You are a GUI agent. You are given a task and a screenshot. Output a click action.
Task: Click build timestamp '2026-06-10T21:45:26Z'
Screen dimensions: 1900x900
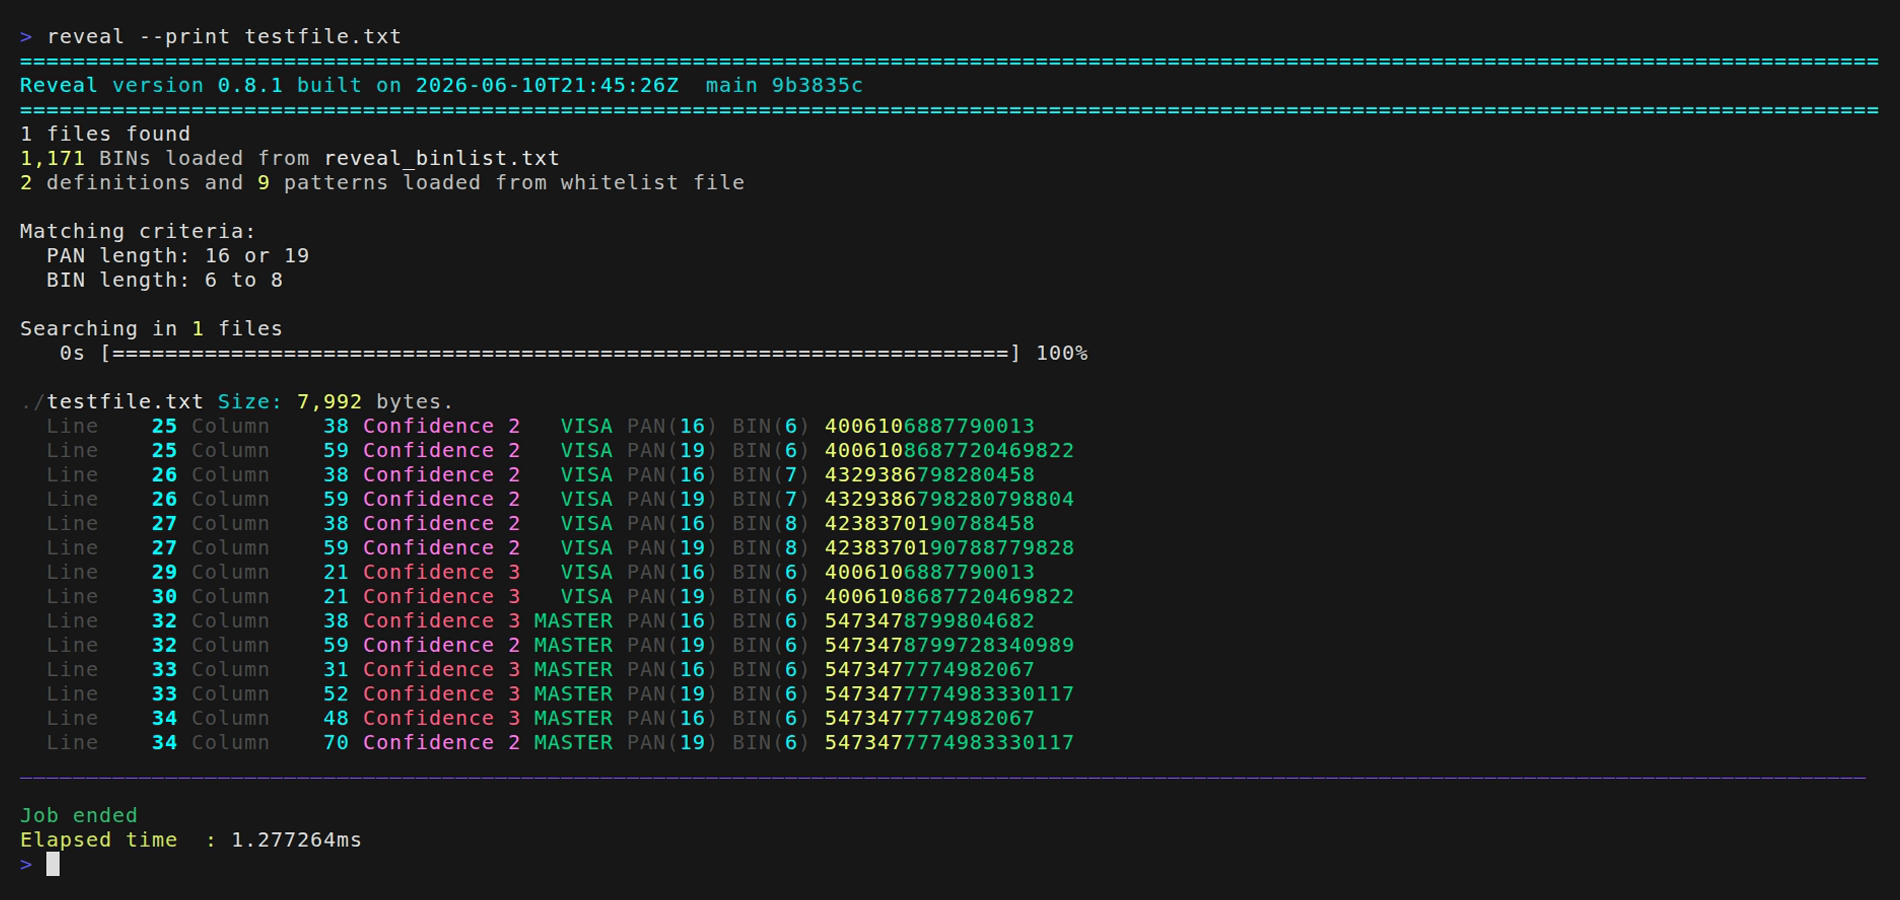point(547,86)
